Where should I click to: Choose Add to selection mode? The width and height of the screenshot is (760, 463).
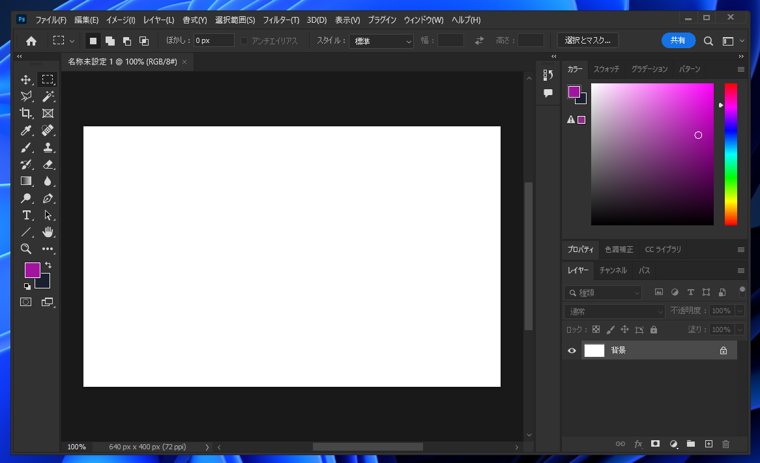110,41
